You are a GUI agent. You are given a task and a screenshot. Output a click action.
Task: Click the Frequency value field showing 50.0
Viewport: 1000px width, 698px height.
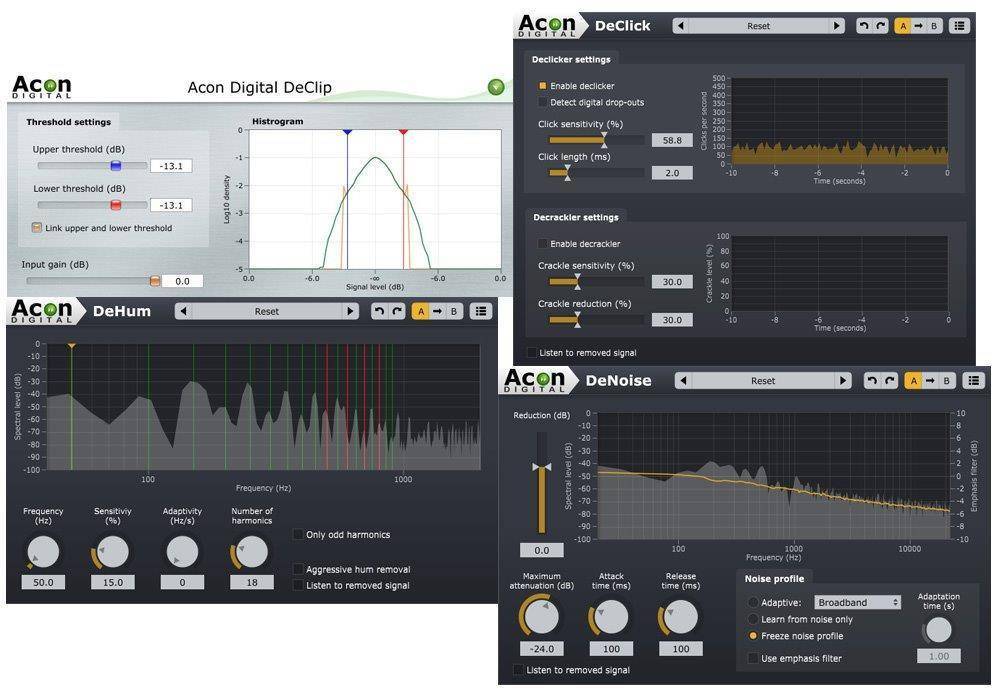pos(44,582)
